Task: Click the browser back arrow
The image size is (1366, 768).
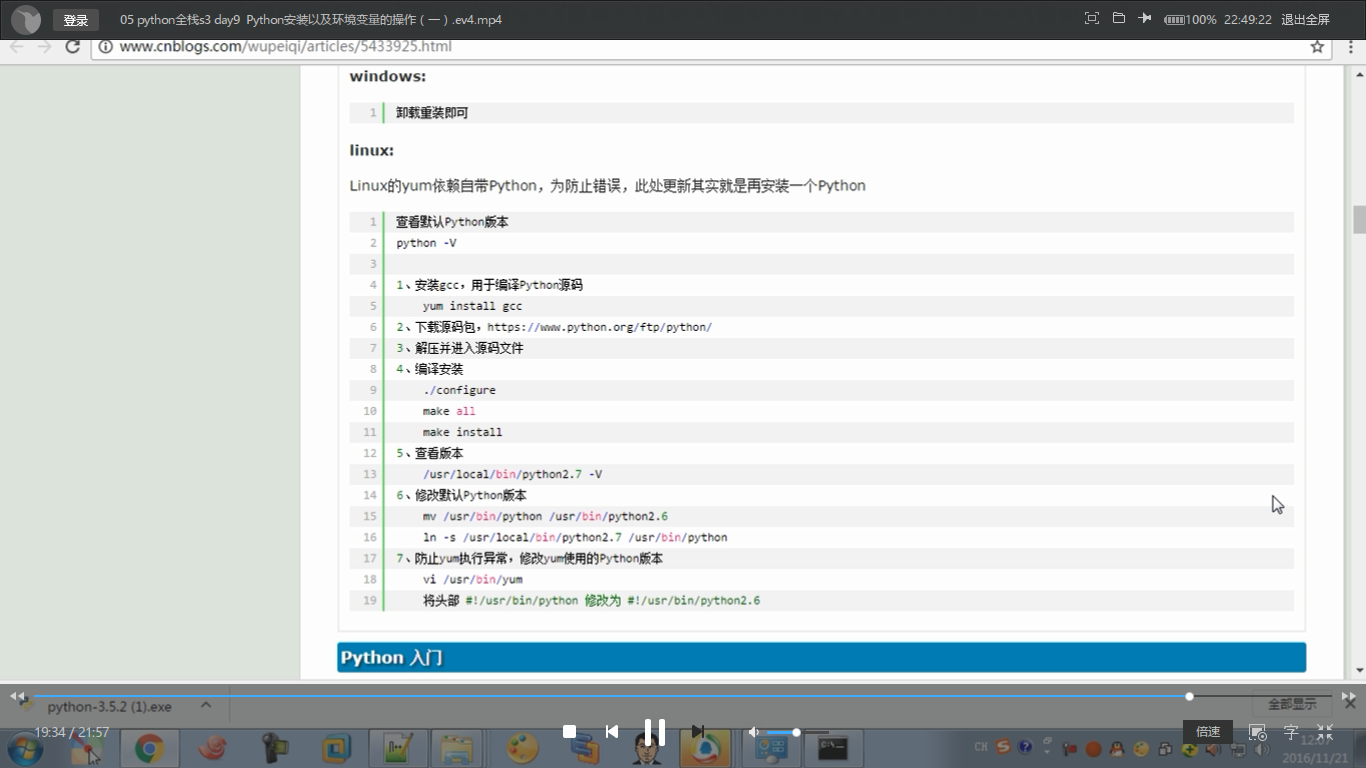Action: (x=17, y=47)
